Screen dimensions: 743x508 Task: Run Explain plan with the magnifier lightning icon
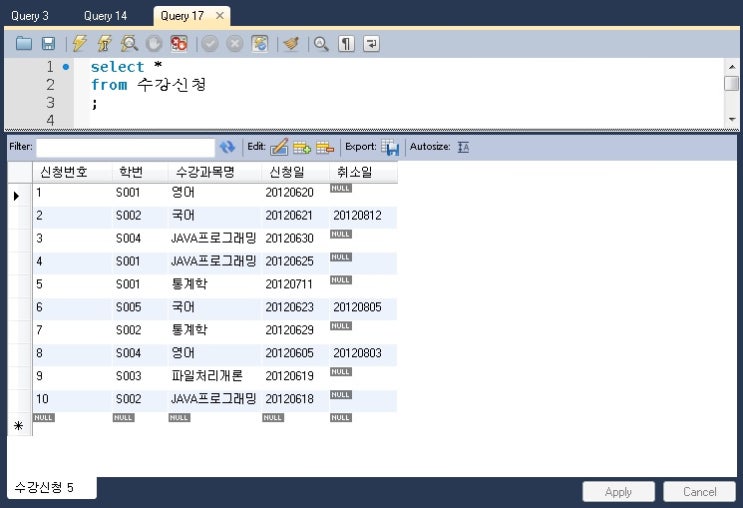pyautogui.click(x=129, y=44)
